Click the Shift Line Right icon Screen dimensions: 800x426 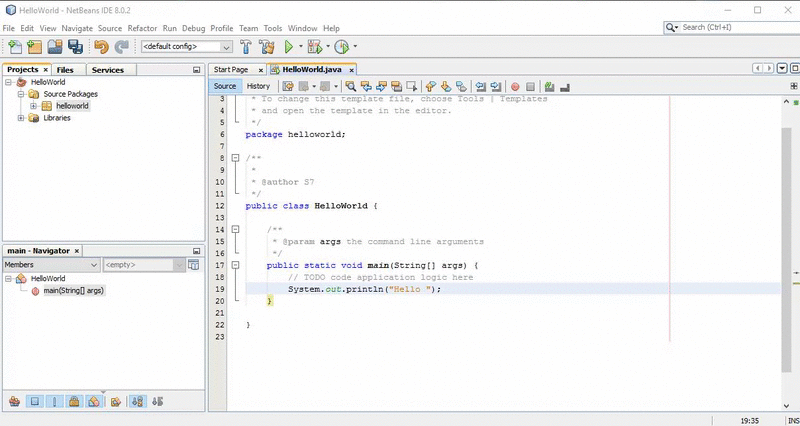pos(495,86)
